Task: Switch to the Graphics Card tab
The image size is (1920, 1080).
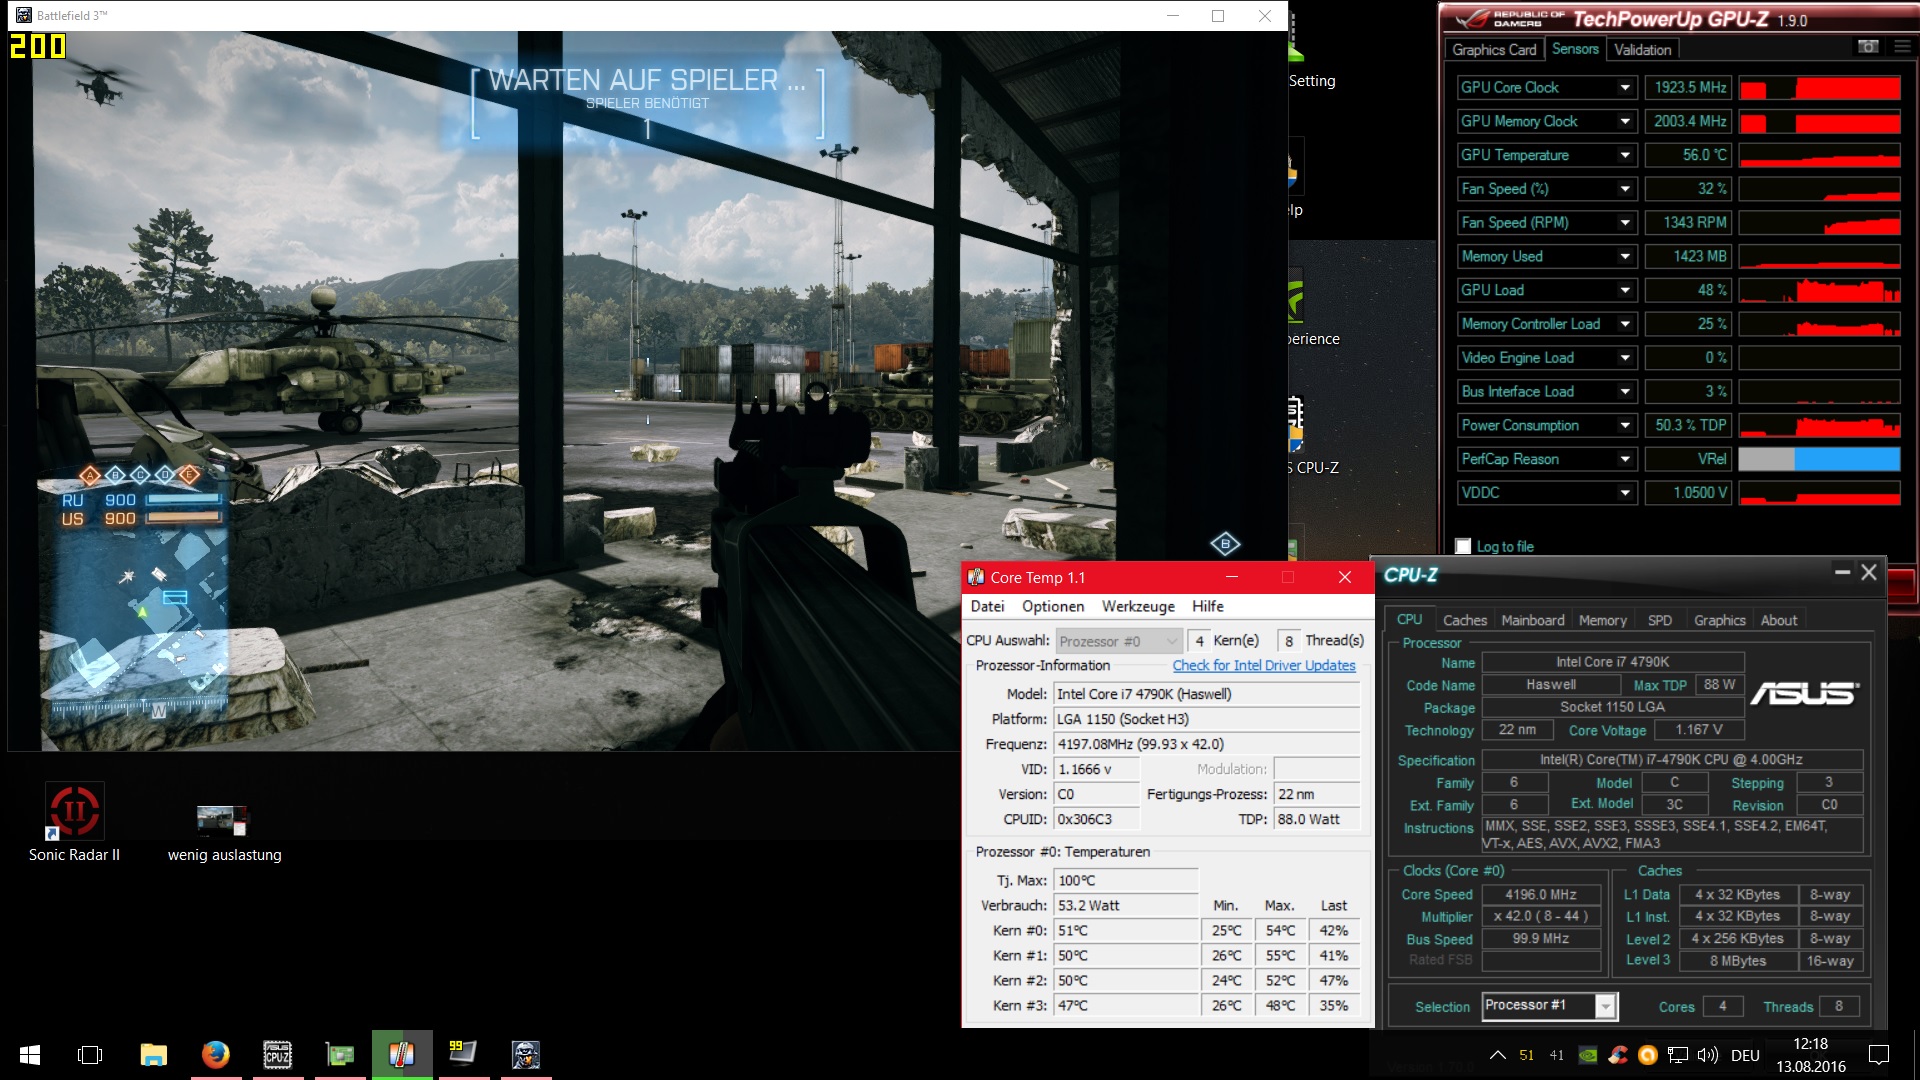Action: [x=1493, y=49]
